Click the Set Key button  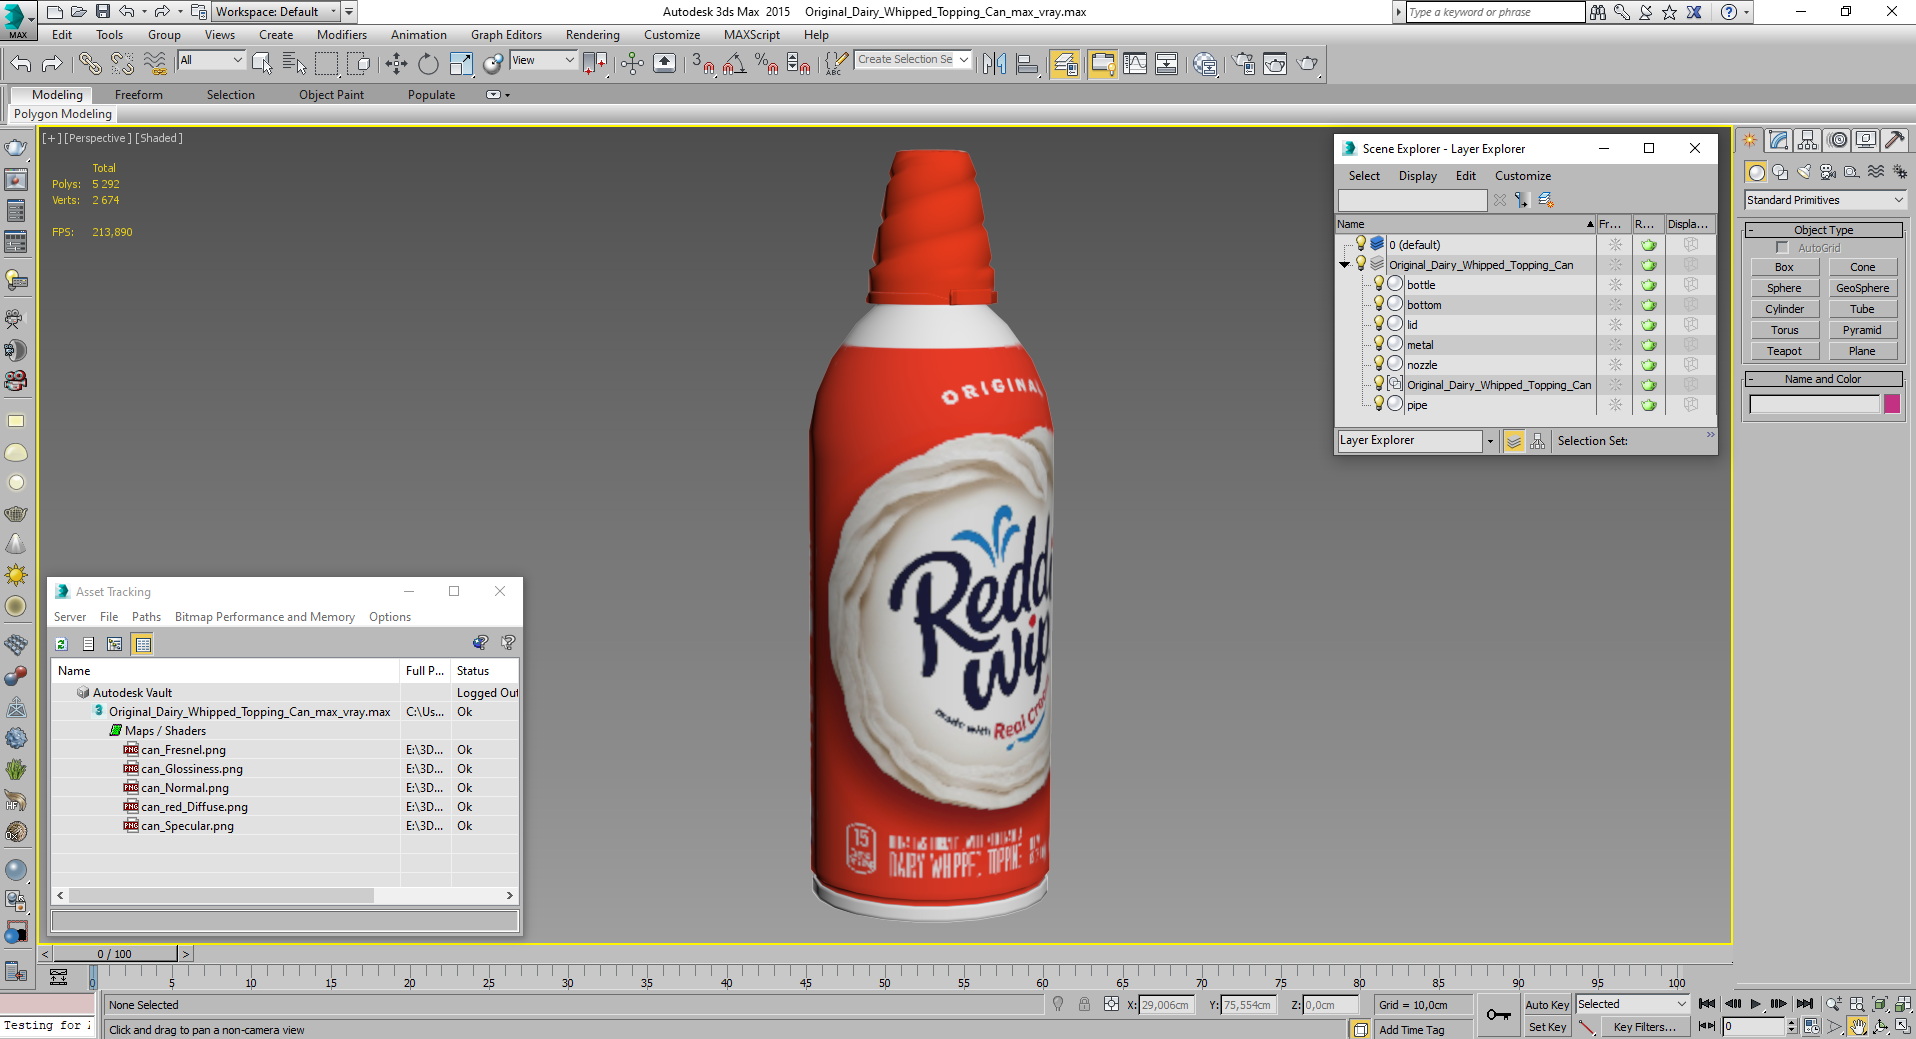(x=1547, y=1027)
